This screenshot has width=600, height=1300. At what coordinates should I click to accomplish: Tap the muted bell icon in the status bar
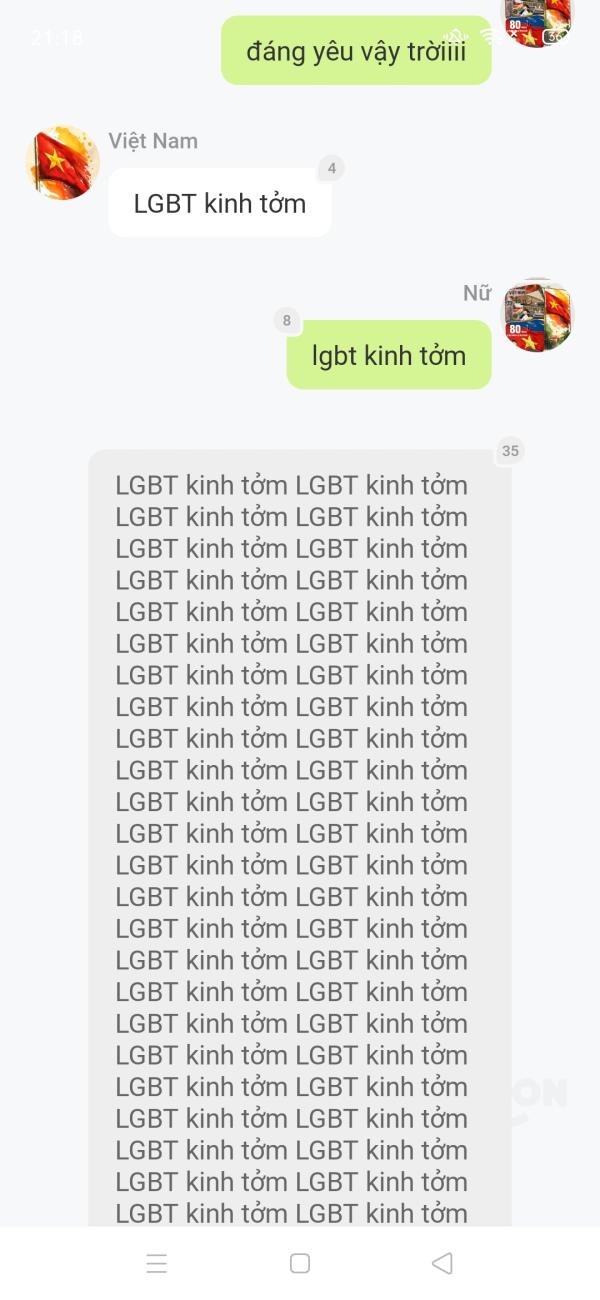click(x=456, y=37)
